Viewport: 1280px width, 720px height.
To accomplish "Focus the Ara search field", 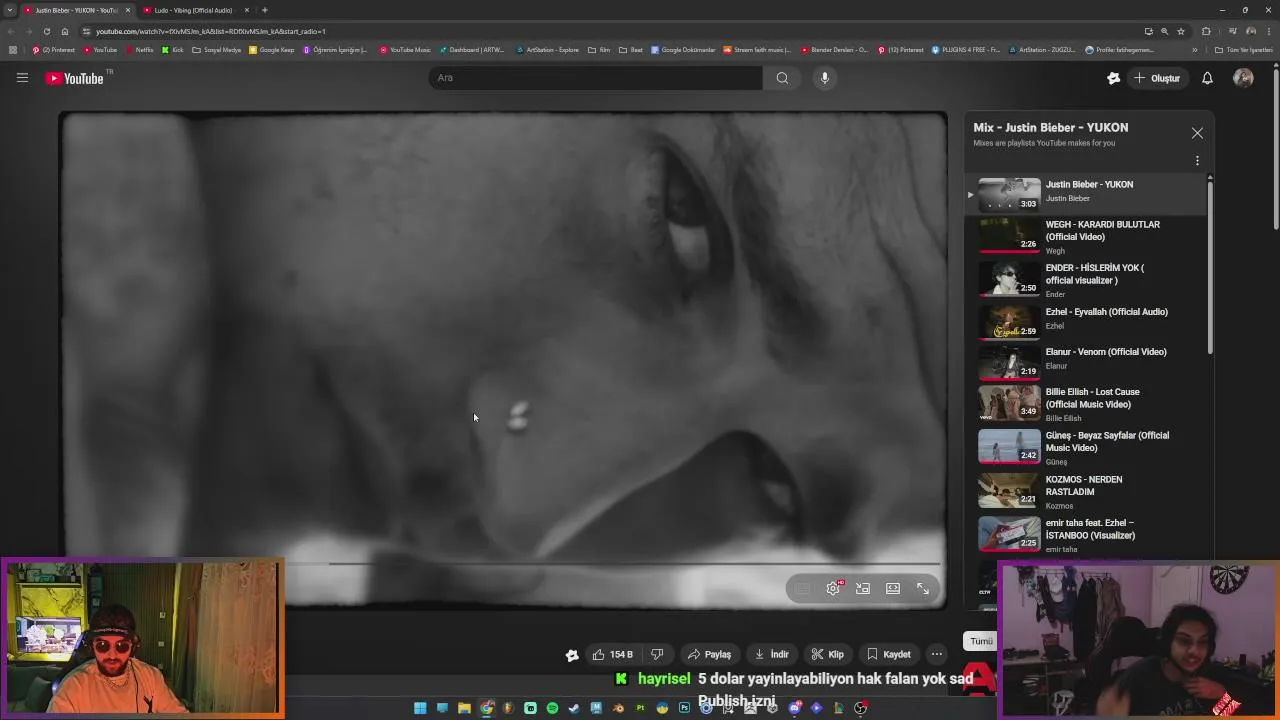I will coord(595,78).
